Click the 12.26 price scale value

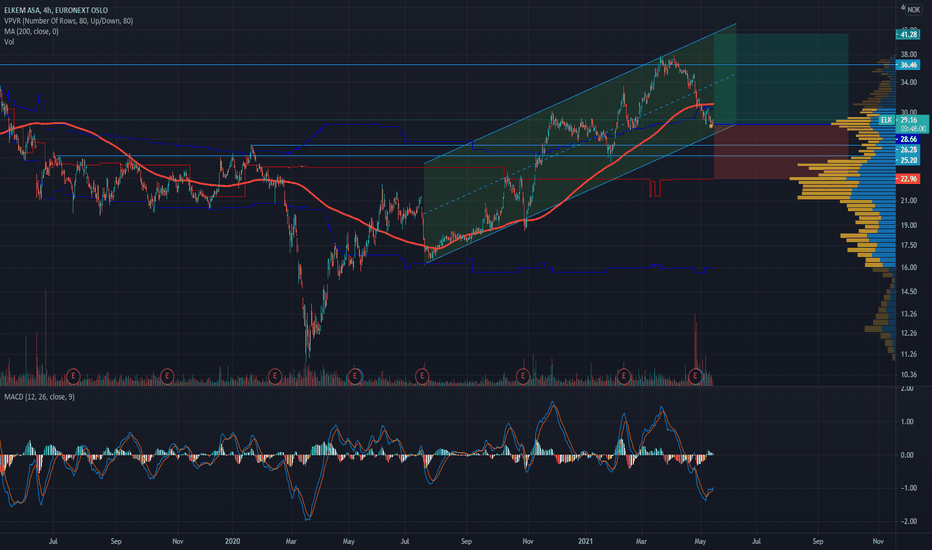[x=908, y=333]
